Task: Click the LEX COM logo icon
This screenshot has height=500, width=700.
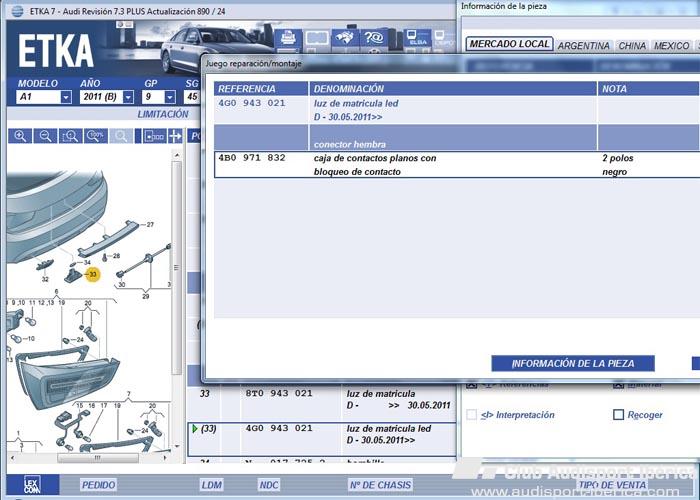Action: pyautogui.click(x=32, y=484)
